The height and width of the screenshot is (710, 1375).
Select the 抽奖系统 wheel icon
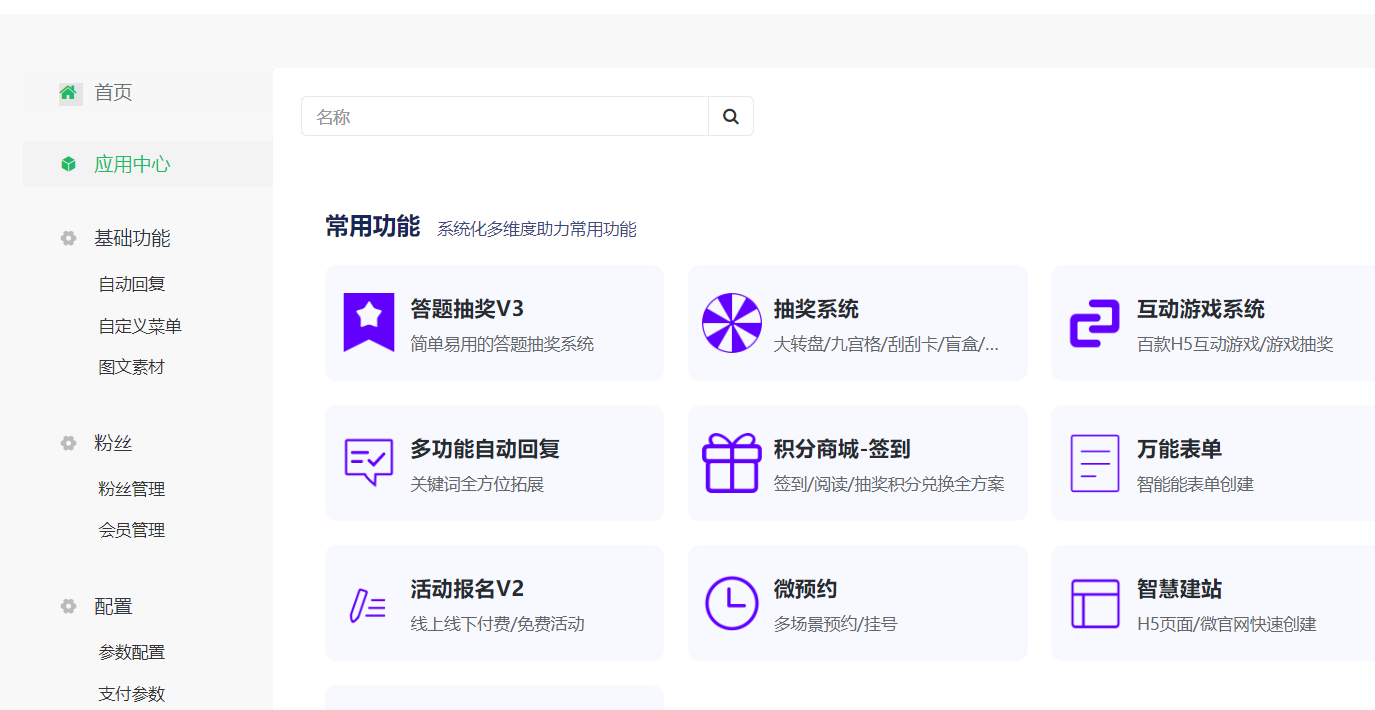731,322
